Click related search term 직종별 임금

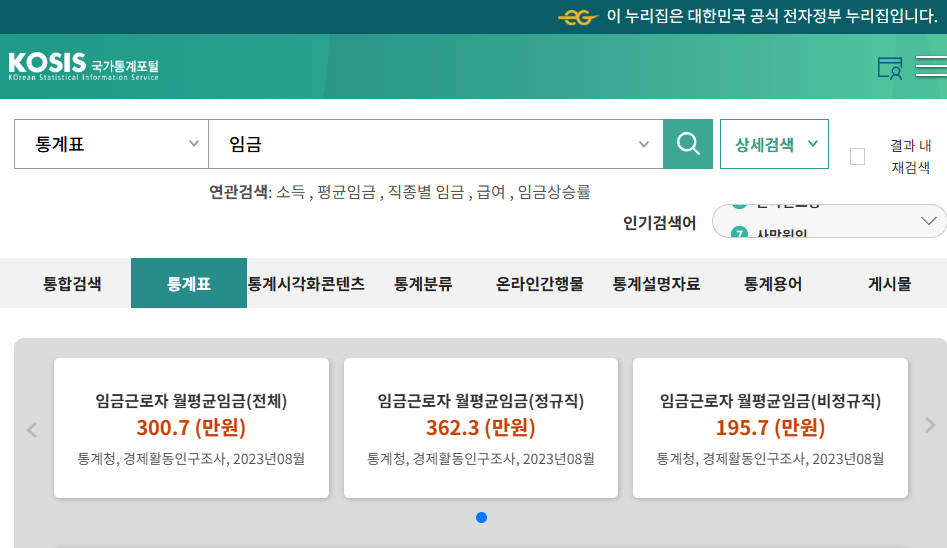426,192
